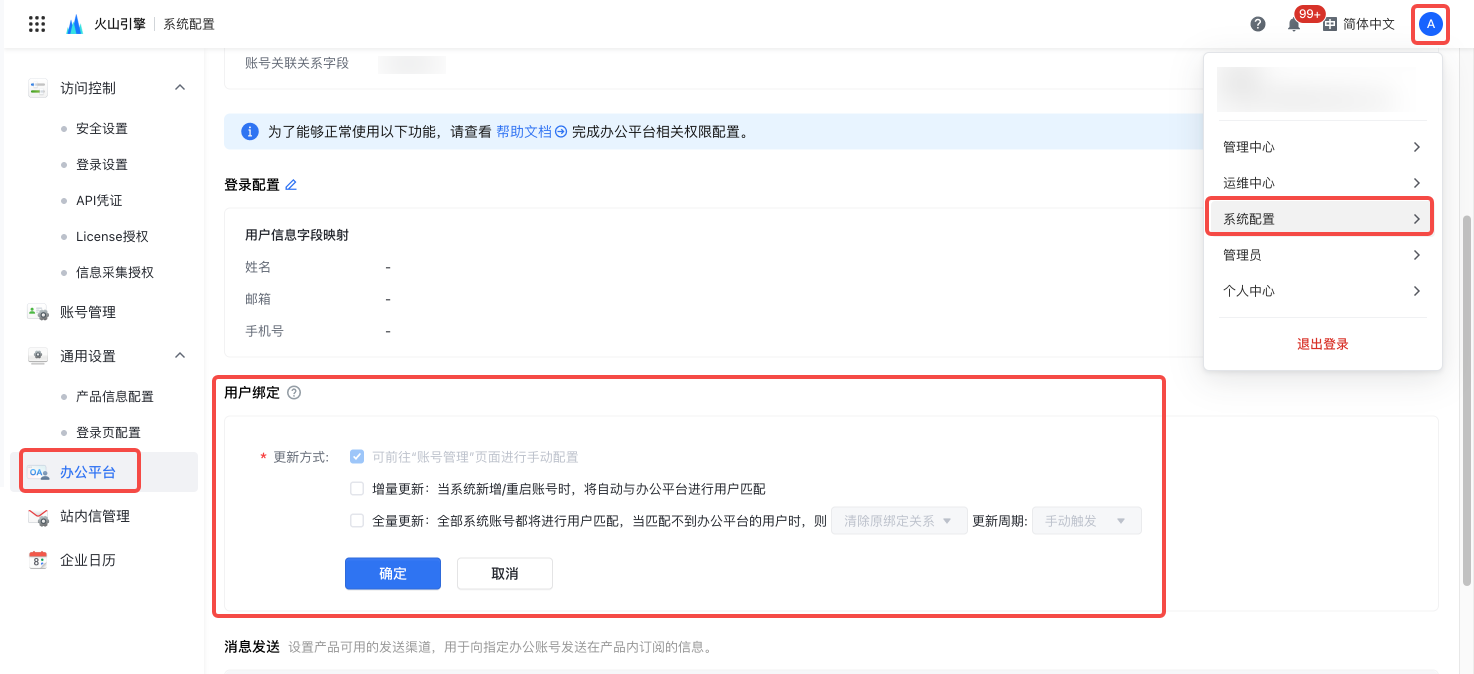Select 管理员 in the user menu

(1322, 255)
